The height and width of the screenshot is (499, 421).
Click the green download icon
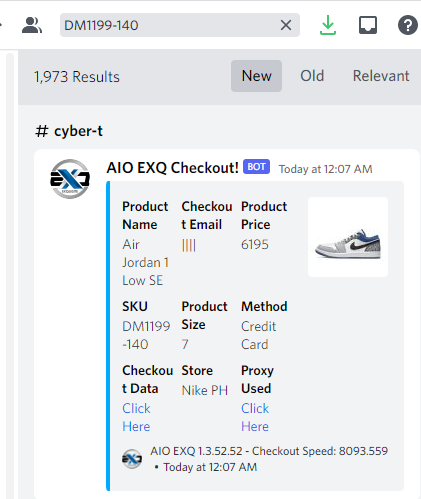[x=328, y=25]
